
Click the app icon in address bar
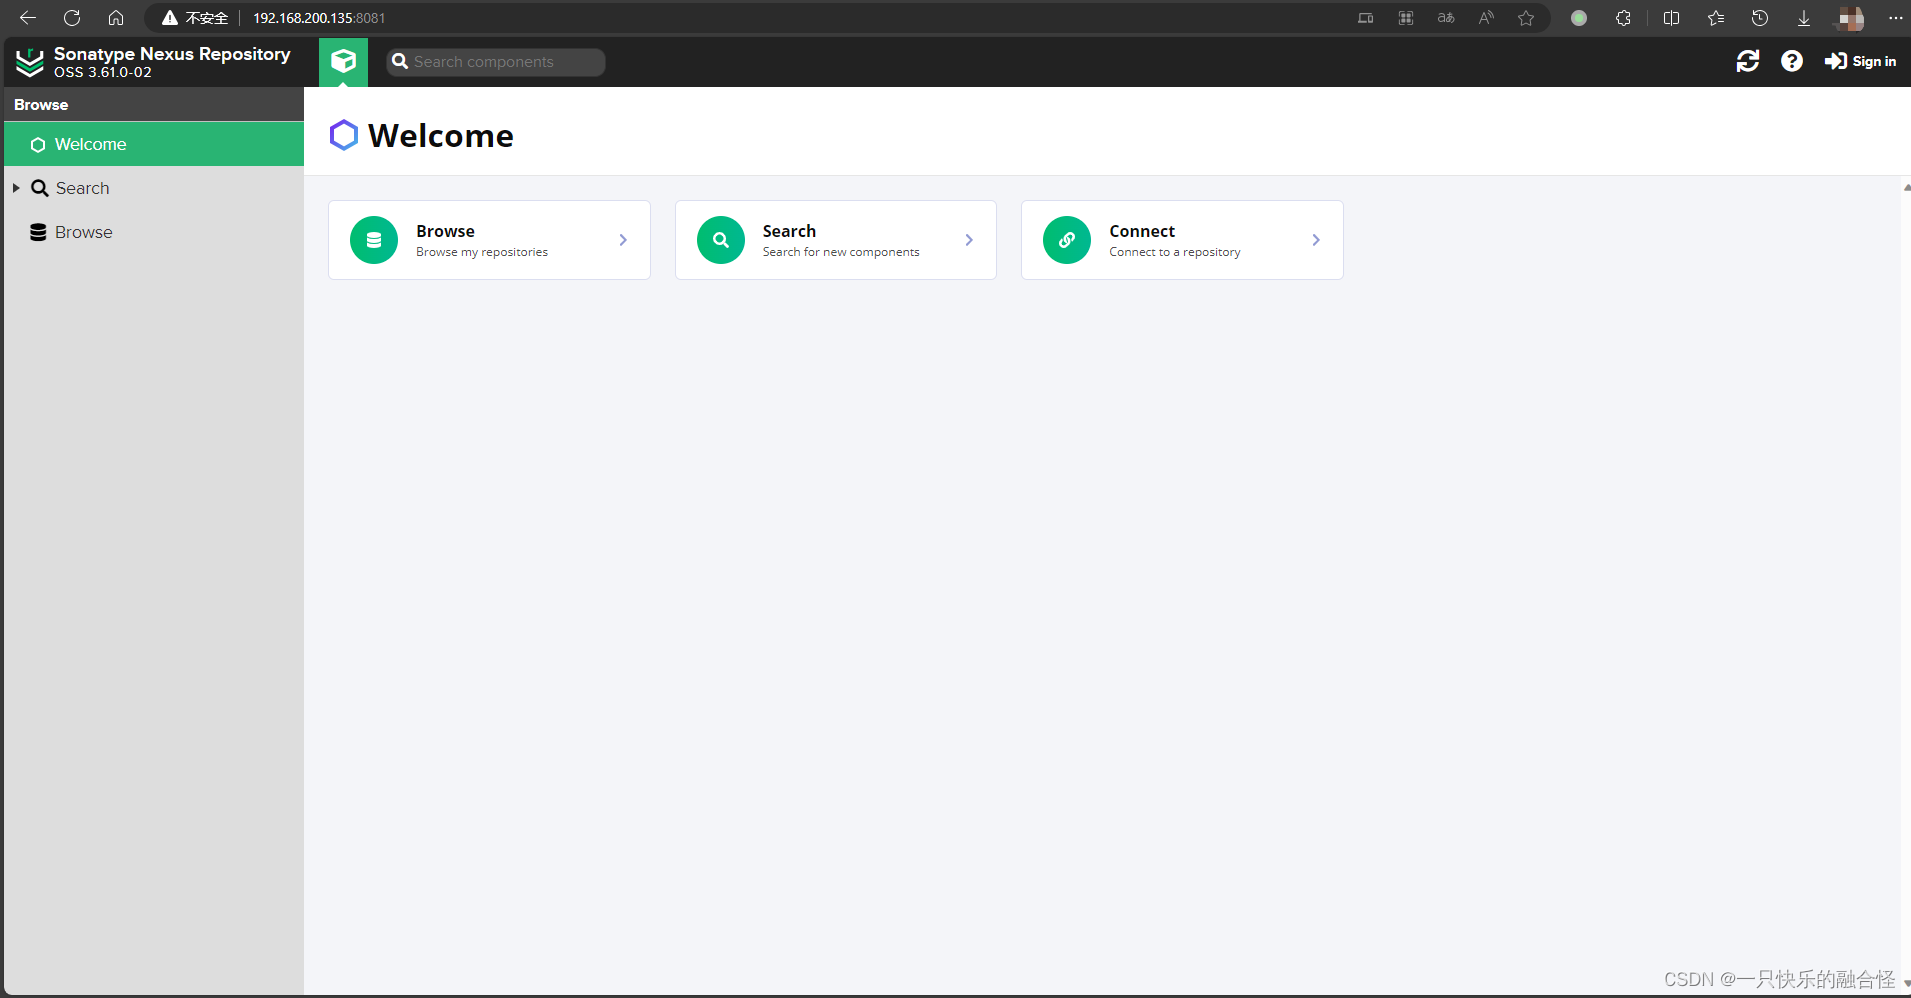1406,18
